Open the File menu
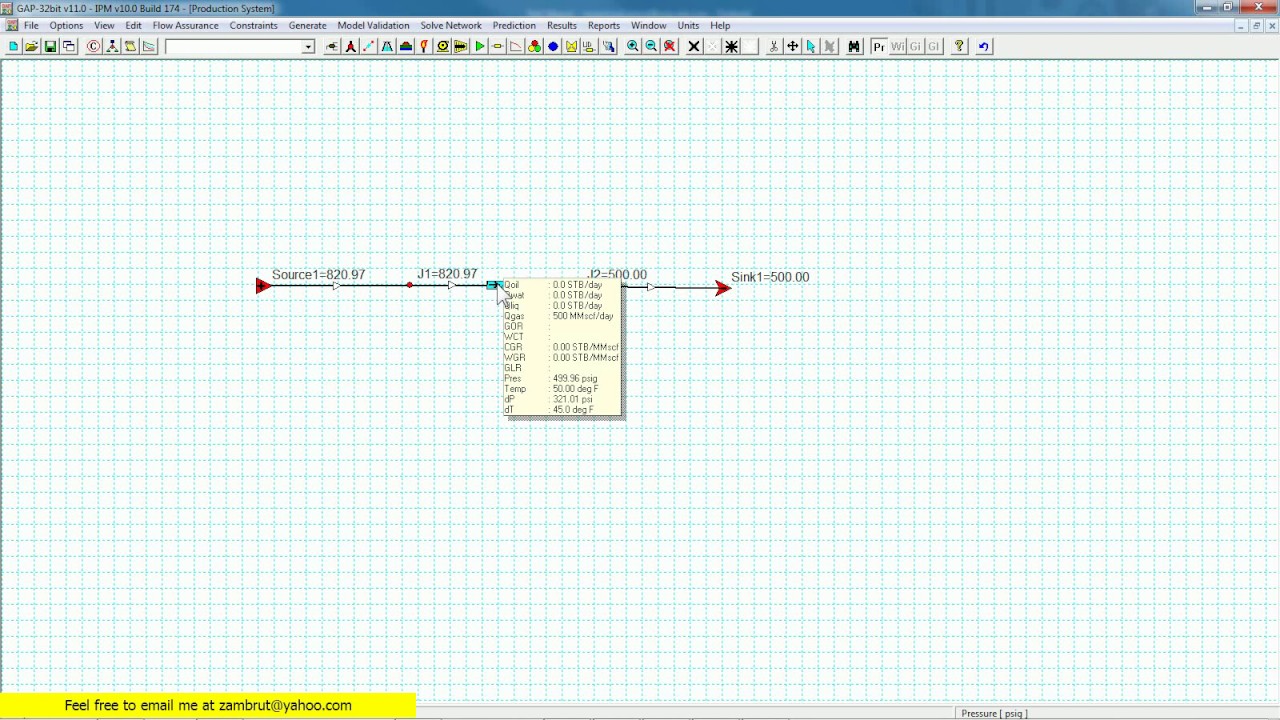This screenshot has width=1280, height=720. [x=31, y=25]
